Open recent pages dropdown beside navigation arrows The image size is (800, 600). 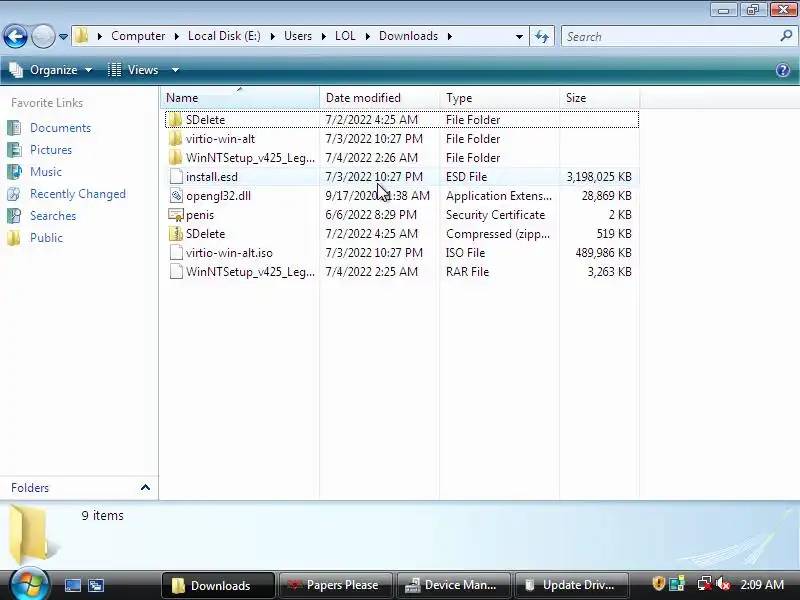point(63,37)
